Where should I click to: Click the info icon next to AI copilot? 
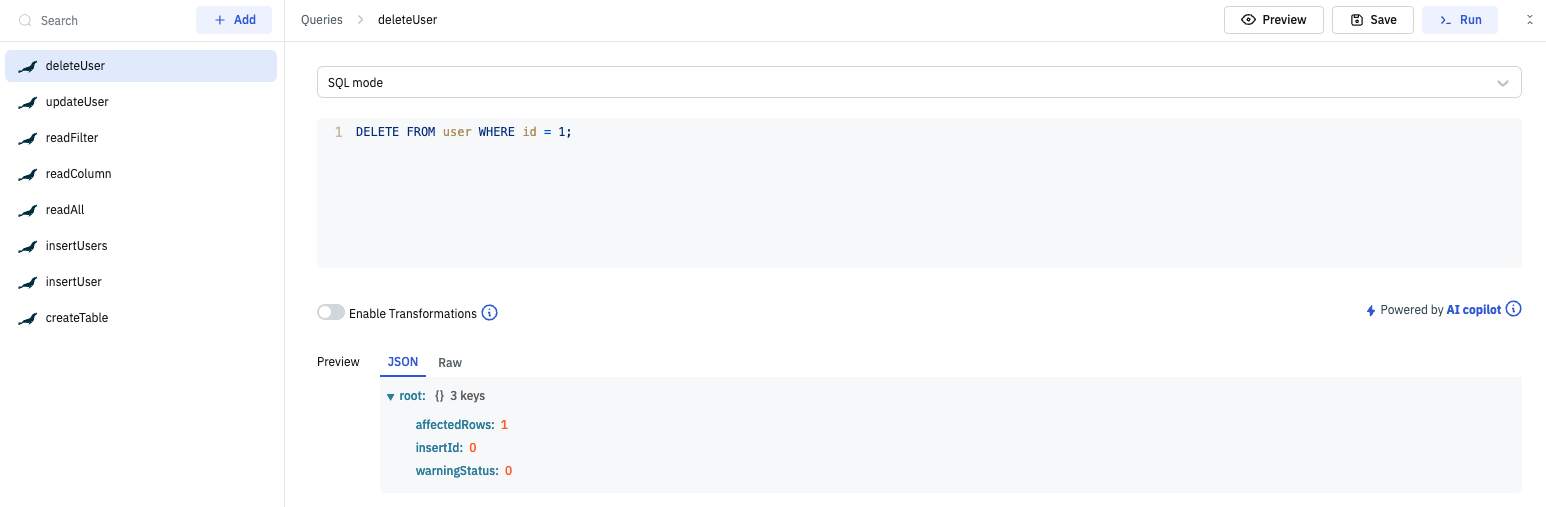(1514, 309)
